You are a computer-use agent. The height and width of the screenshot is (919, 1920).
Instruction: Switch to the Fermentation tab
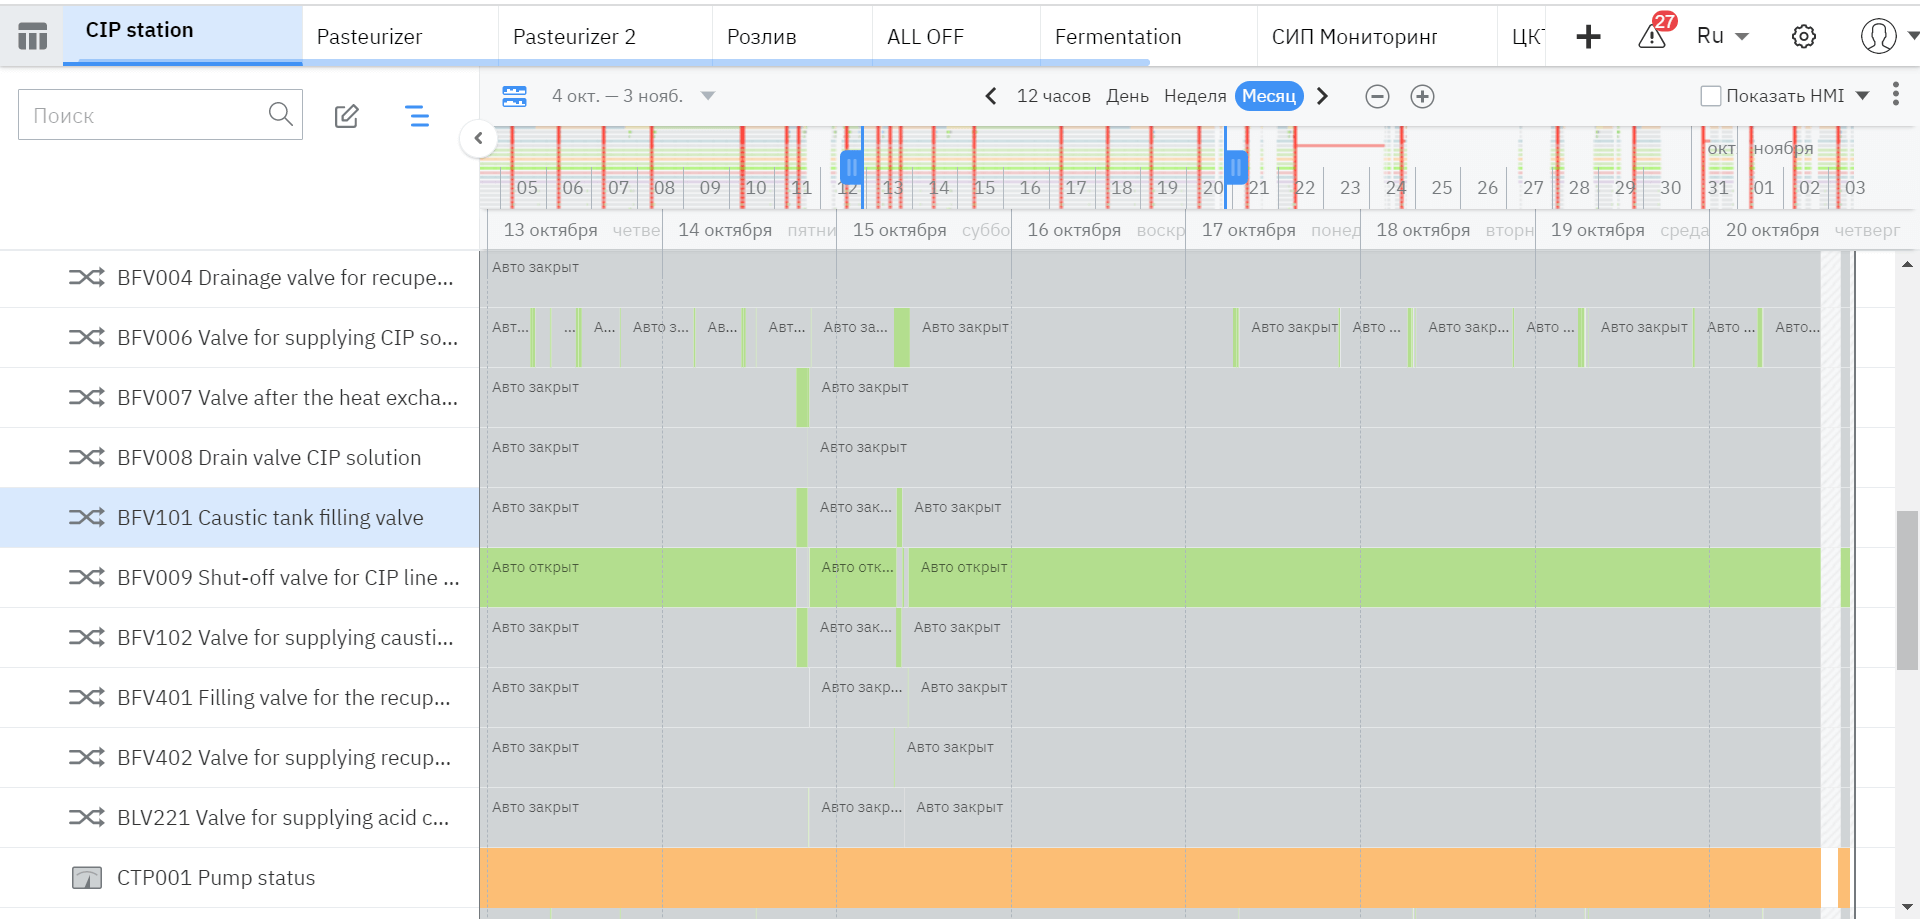coord(1117,37)
